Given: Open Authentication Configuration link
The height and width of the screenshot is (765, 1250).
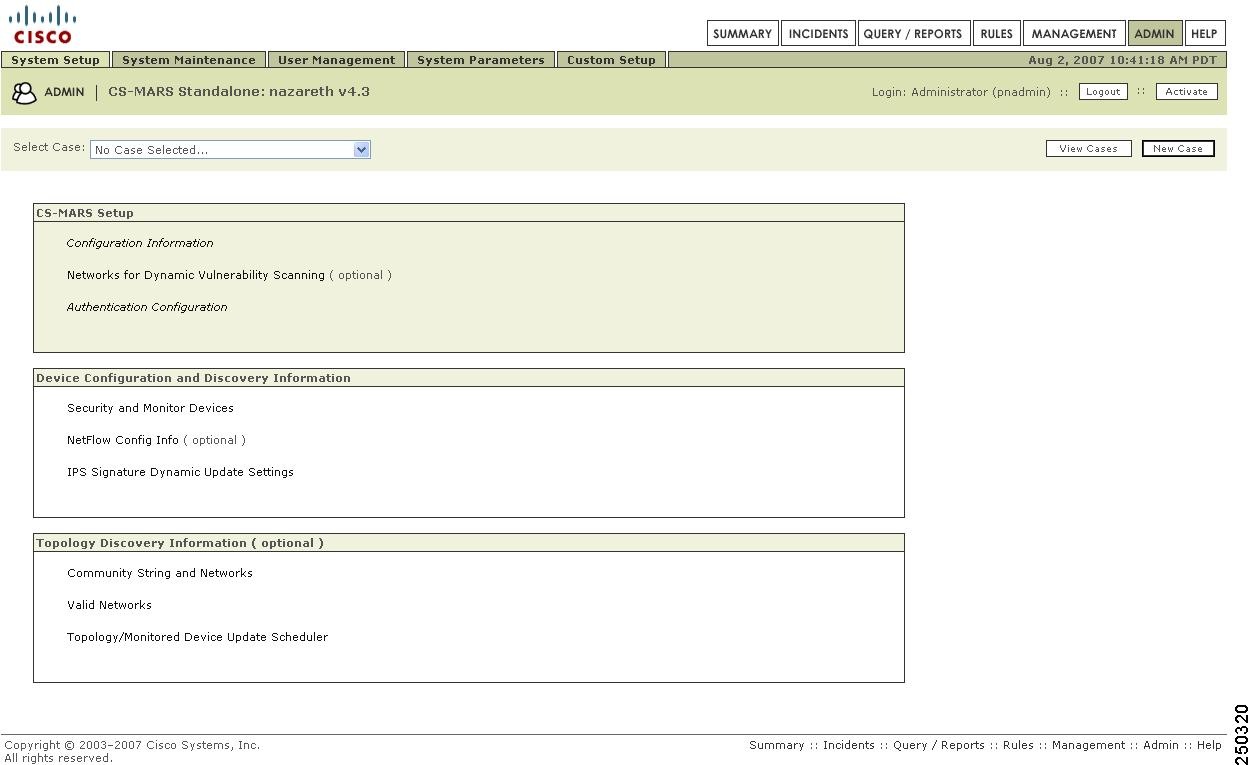Looking at the screenshot, I should point(147,307).
